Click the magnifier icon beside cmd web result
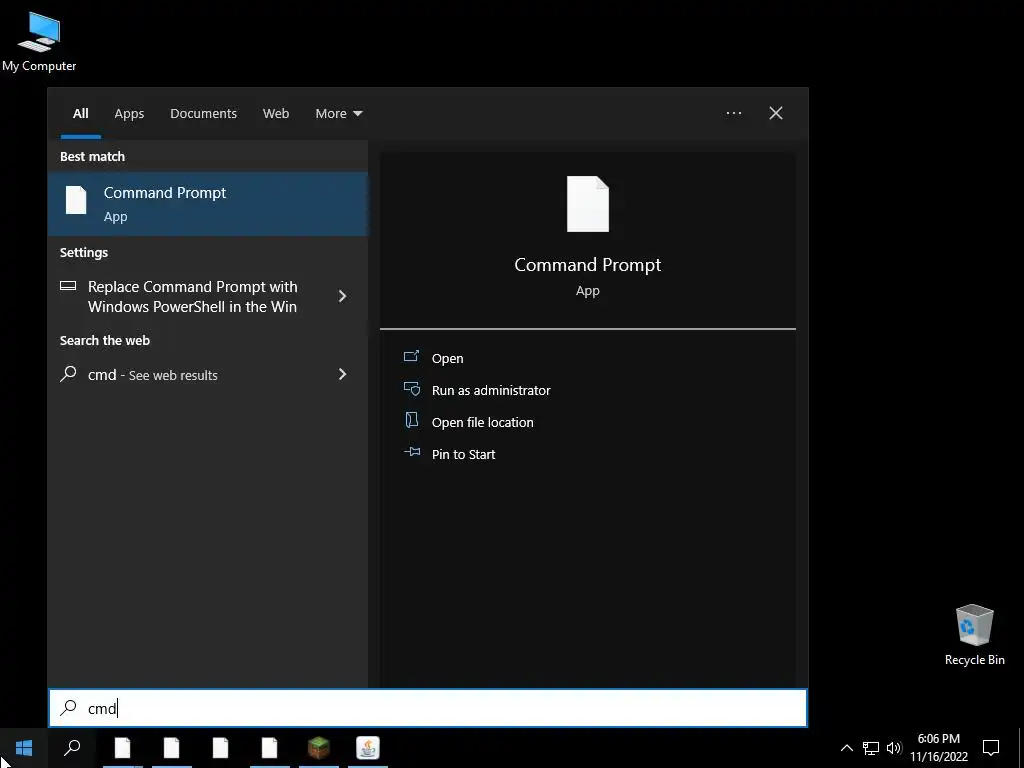1024x768 pixels. tap(68, 374)
